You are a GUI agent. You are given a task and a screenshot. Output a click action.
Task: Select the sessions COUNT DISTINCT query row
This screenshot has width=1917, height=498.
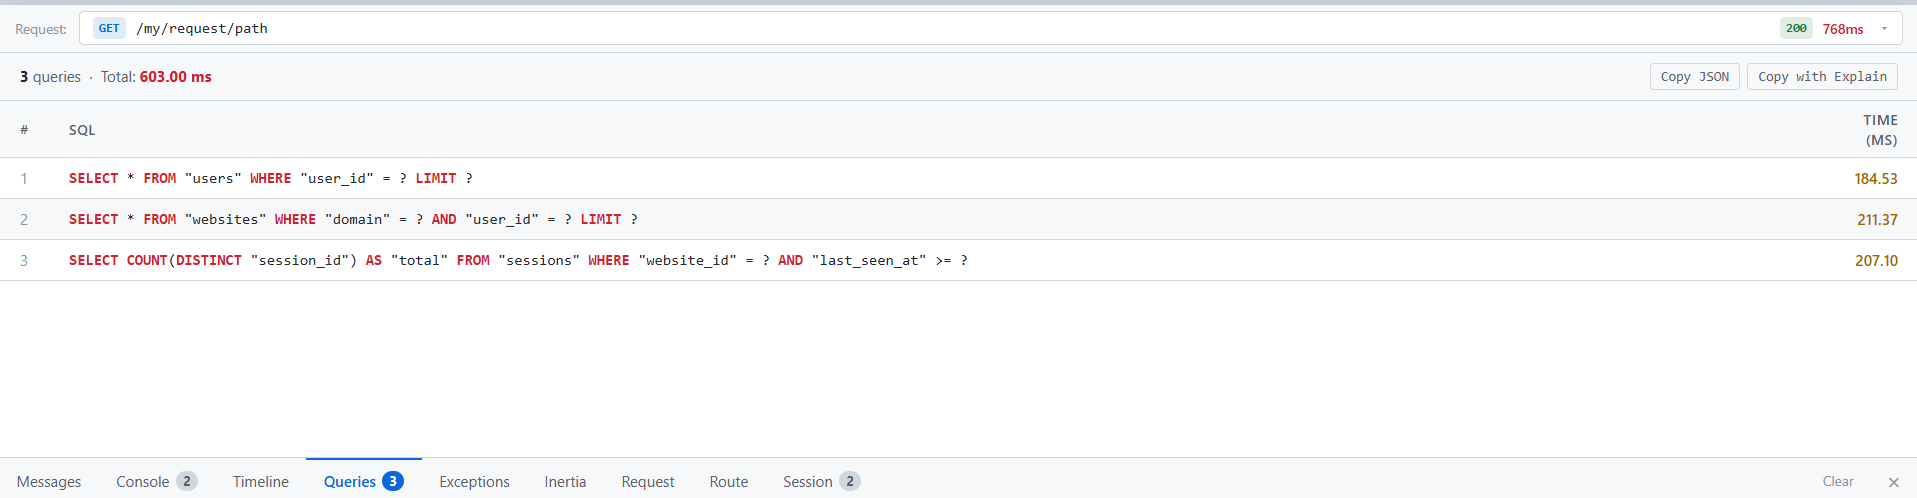coord(958,260)
